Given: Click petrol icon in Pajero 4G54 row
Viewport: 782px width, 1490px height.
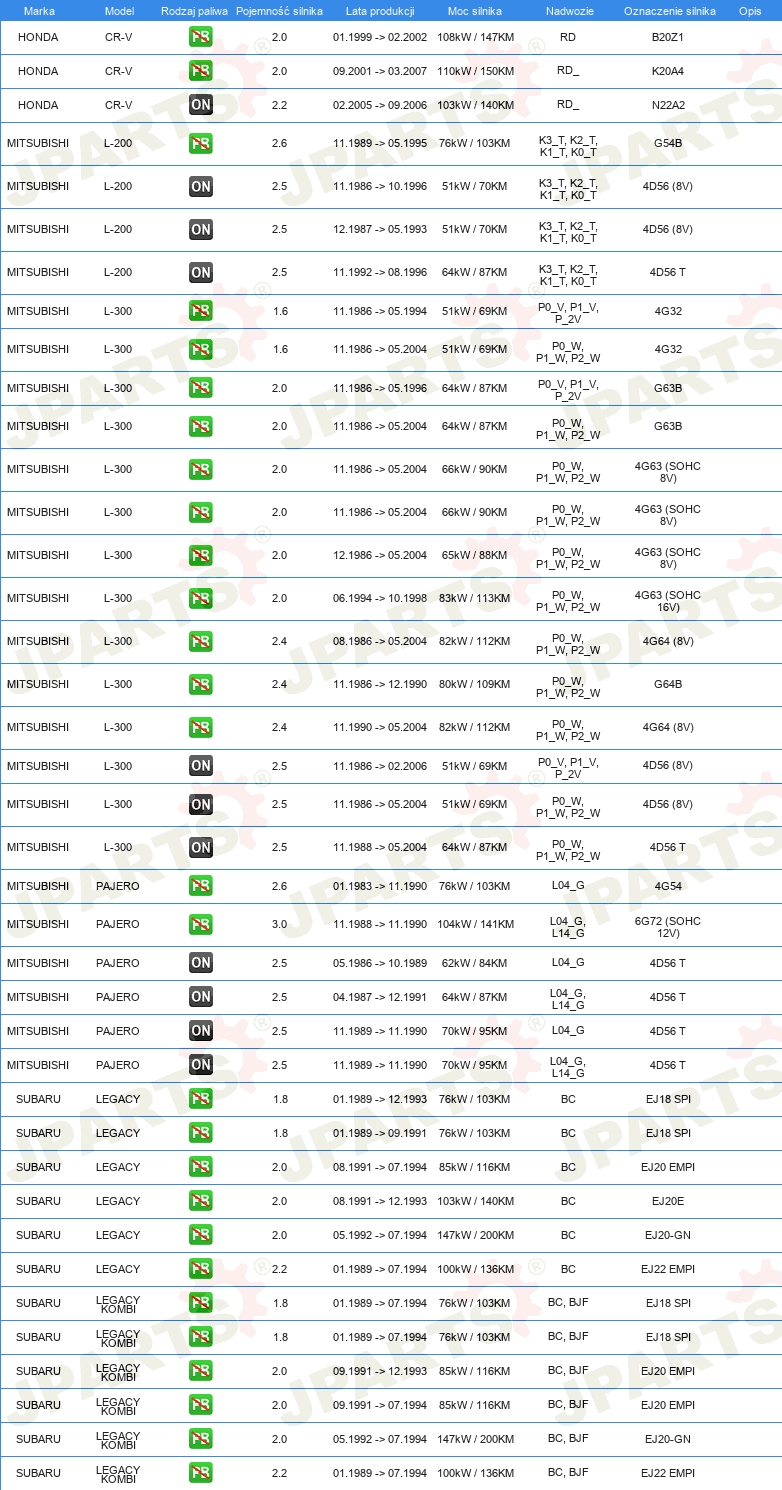Looking at the screenshot, I should (201, 886).
